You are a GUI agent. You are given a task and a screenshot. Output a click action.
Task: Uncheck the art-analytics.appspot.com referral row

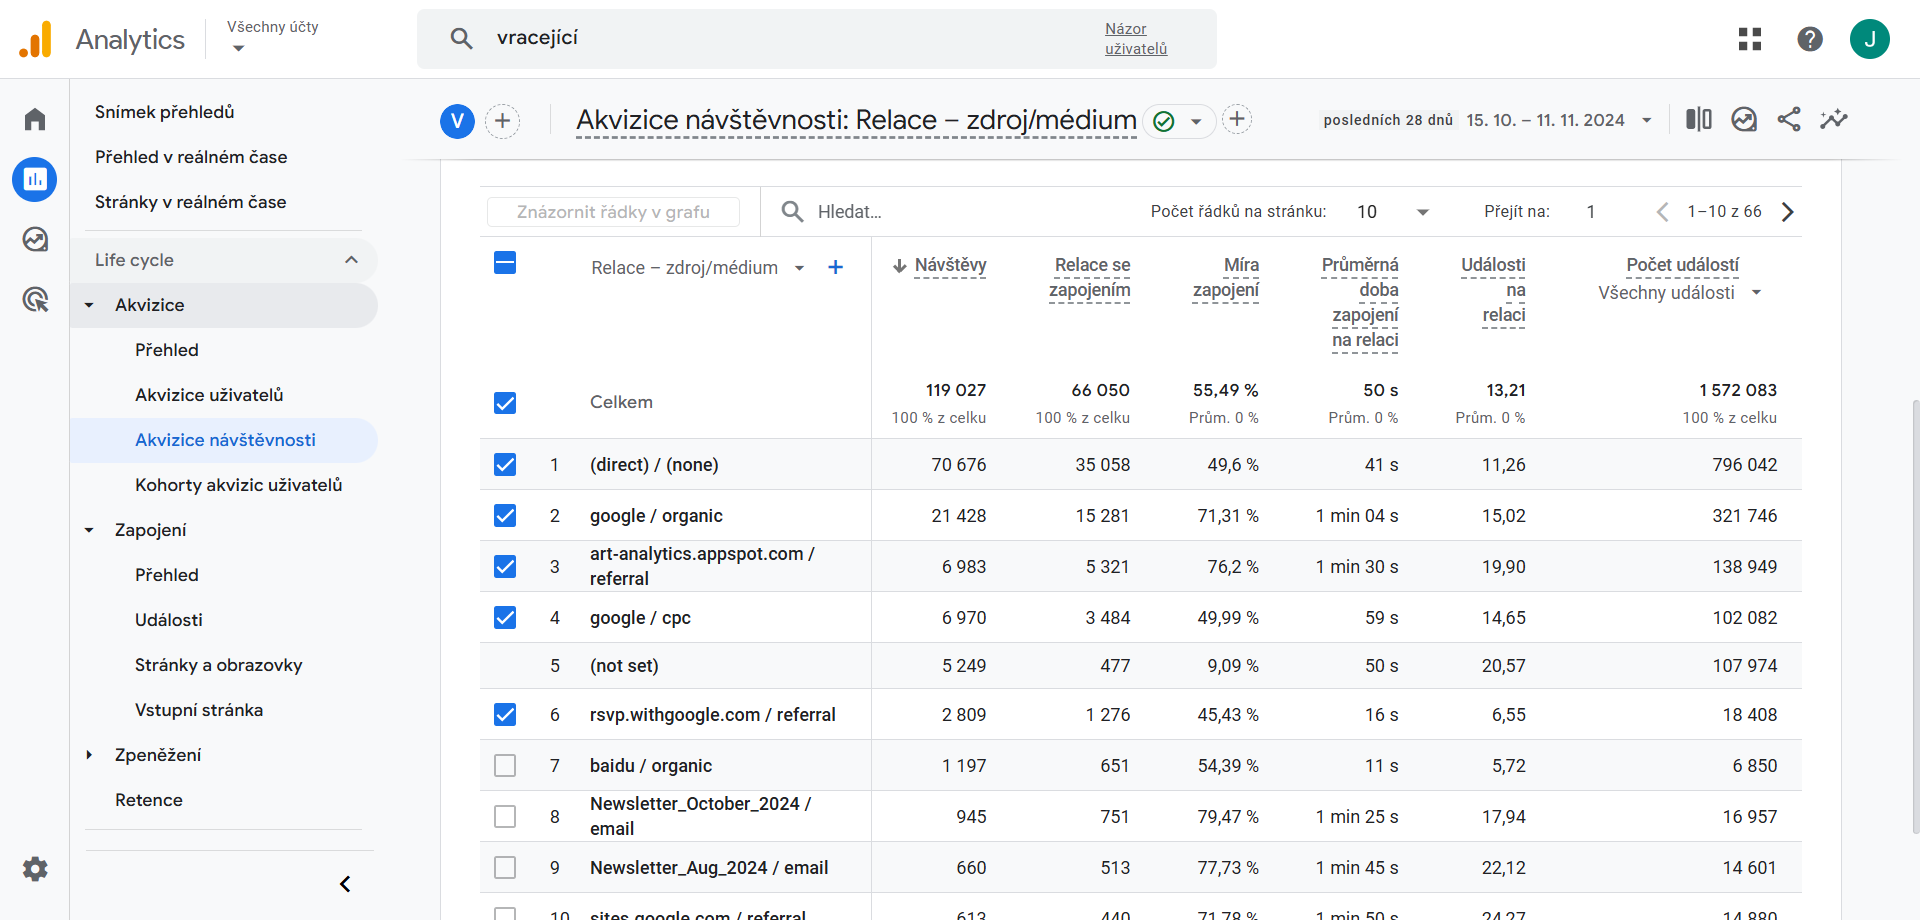[505, 567]
